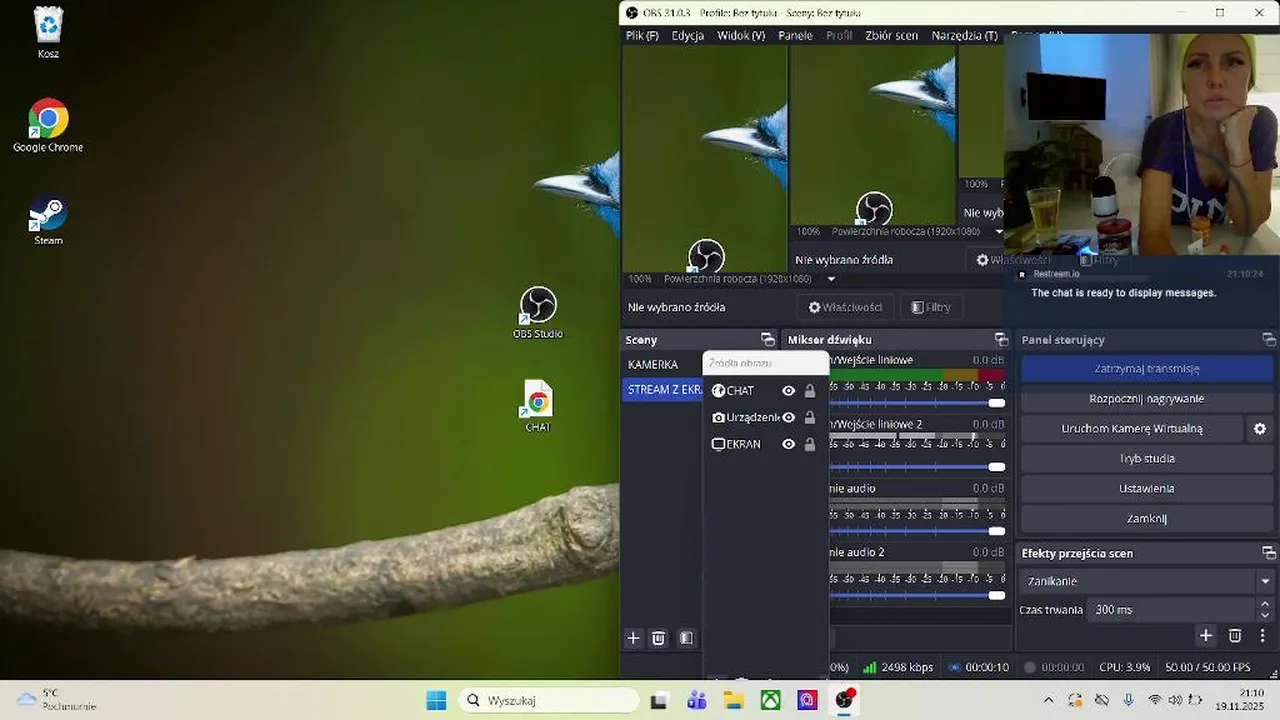Undock the Mikser dźwięku panel float icon
Screen dimensions: 1280x720
(1001, 340)
